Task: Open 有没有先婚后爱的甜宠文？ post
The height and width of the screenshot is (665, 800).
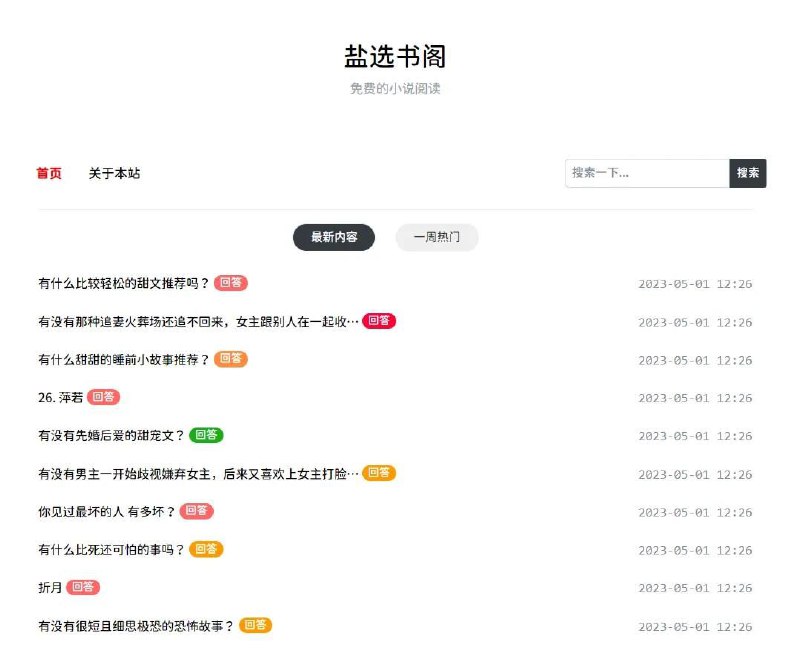Action: pos(111,436)
